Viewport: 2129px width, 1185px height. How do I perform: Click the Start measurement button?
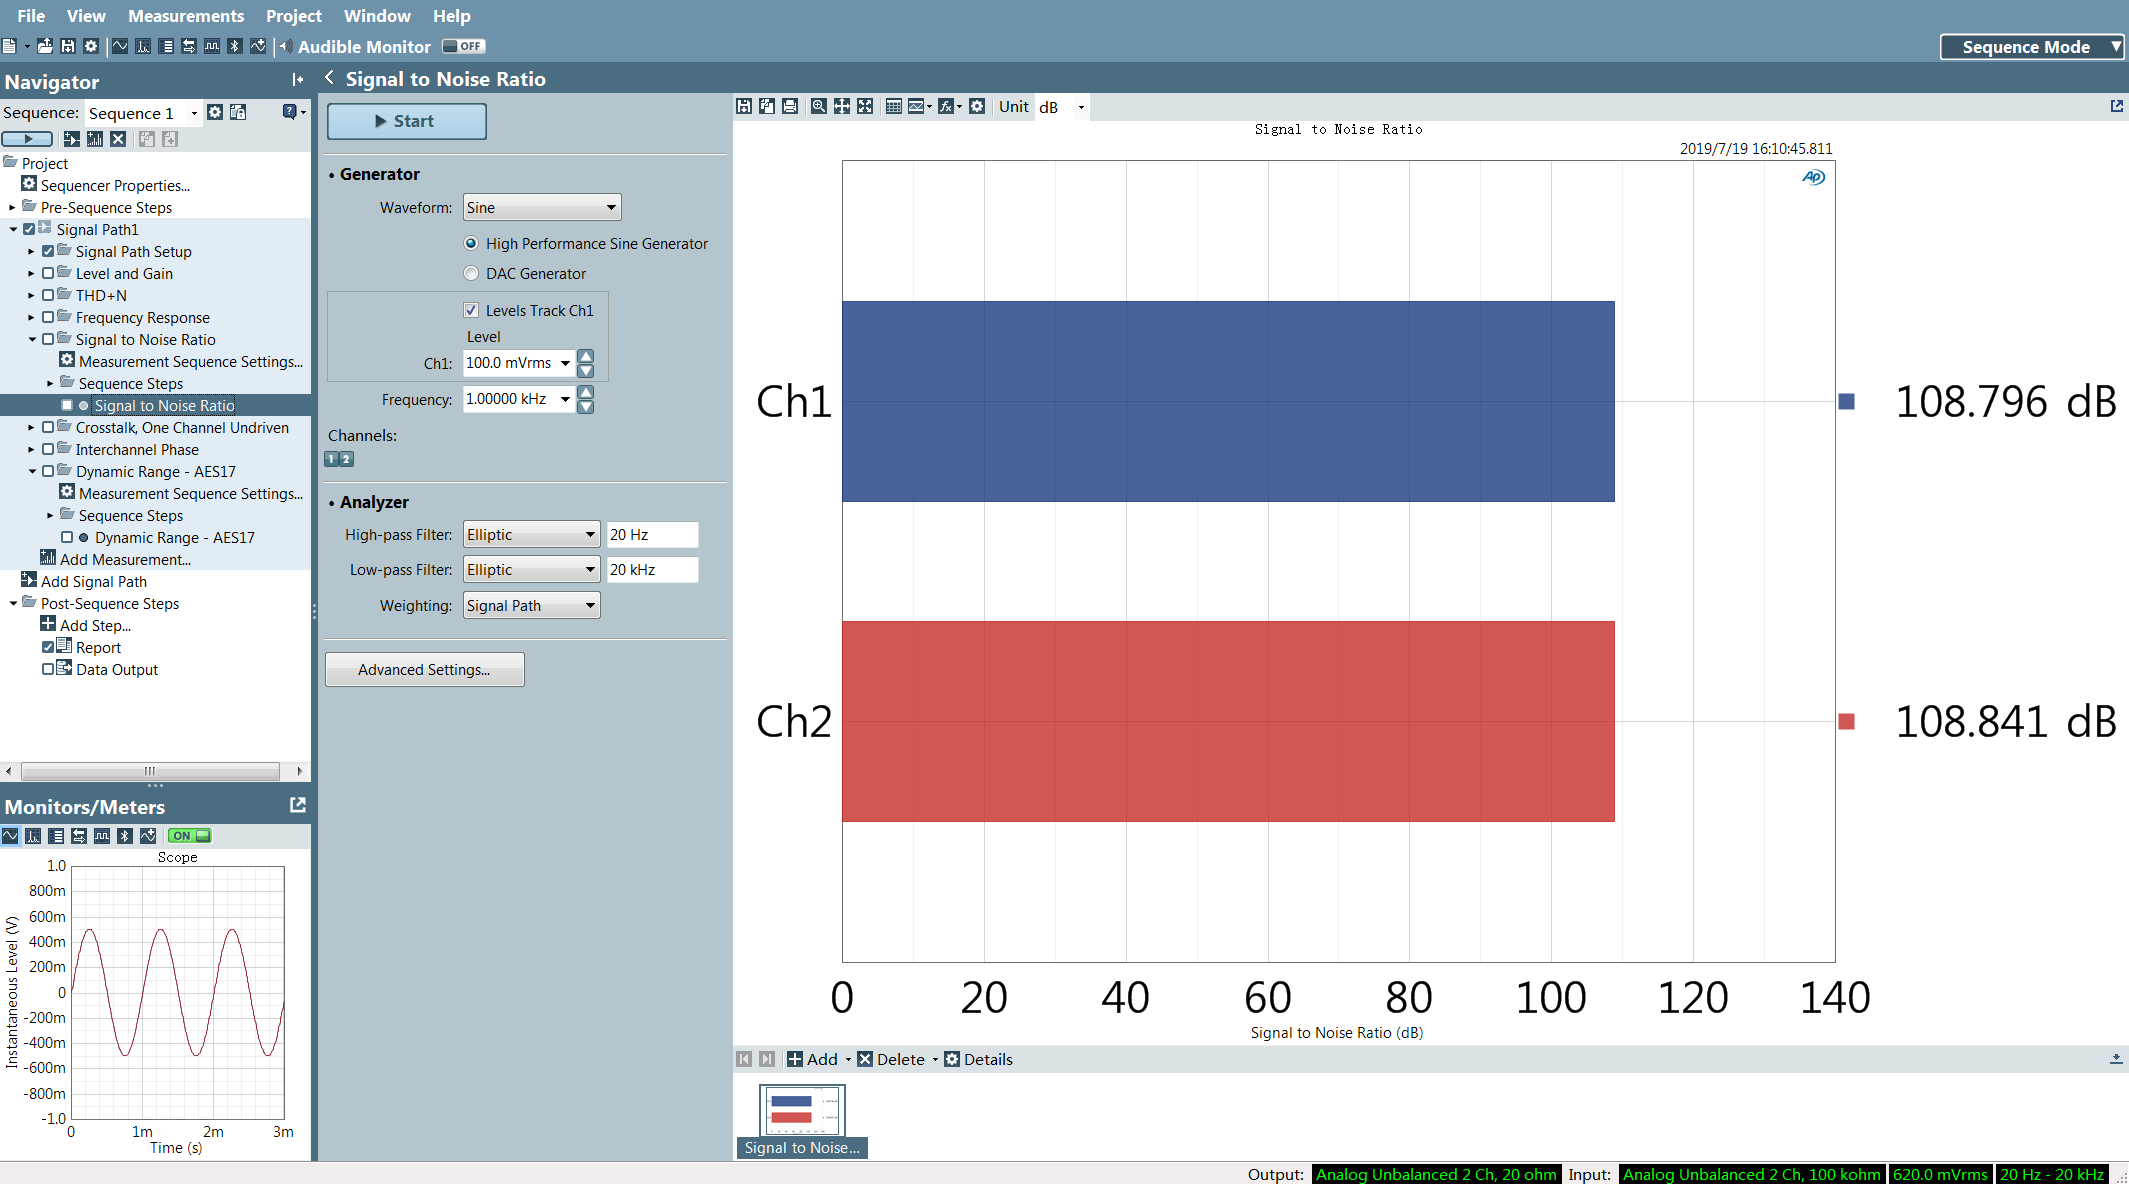[x=406, y=121]
